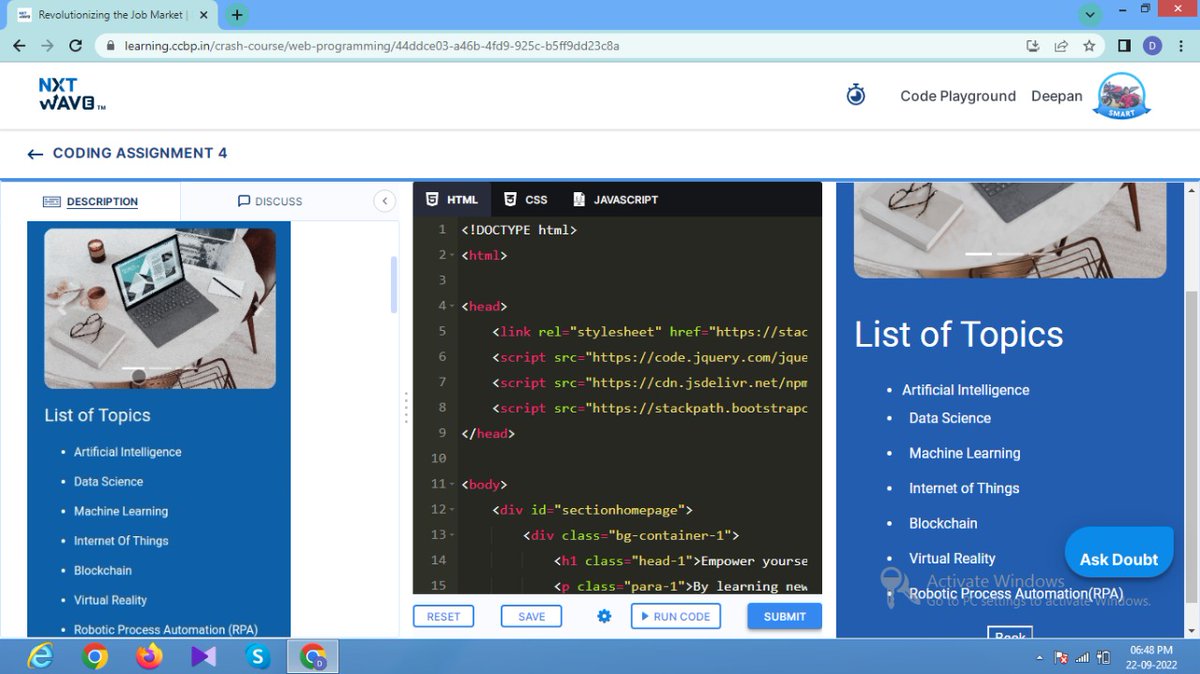Click the network signal icon in tray
Screen dimensions: 1200x674
point(1082,658)
